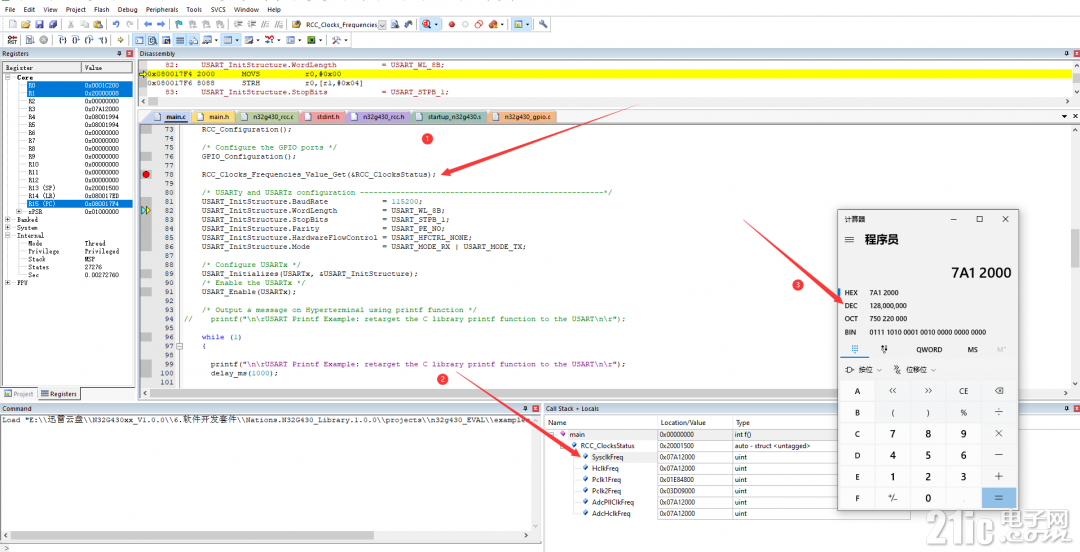Click the Navigate Forwards blue arrow icon

pyautogui.click(x=160, y=24)
